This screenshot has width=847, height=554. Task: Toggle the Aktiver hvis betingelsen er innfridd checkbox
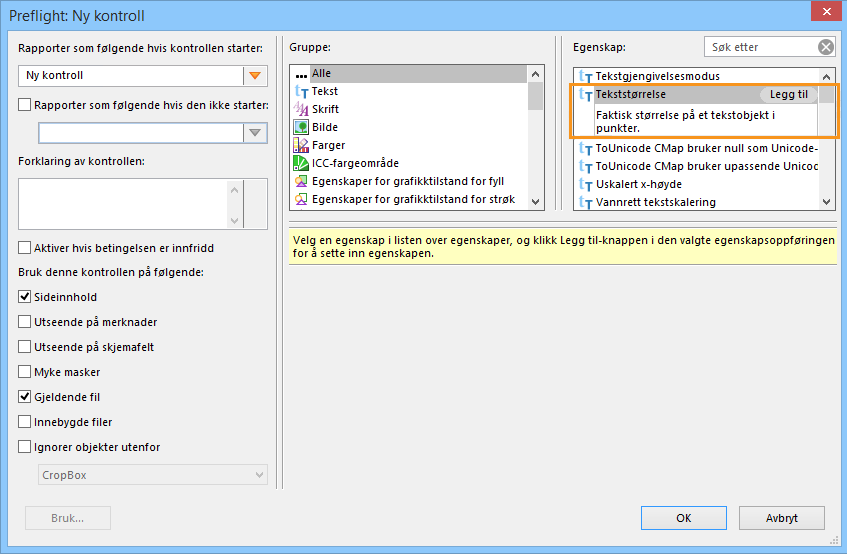click(x=26, y=248)
